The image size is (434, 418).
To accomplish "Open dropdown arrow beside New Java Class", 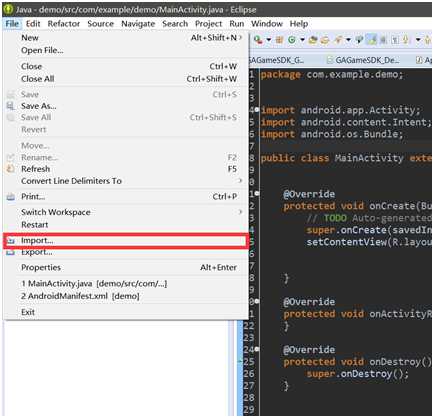I will 302,40.
